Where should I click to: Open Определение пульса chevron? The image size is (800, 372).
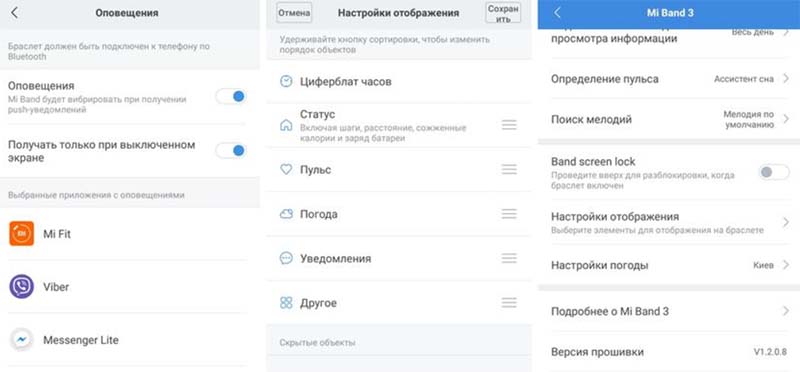click(x=786, y=79)
